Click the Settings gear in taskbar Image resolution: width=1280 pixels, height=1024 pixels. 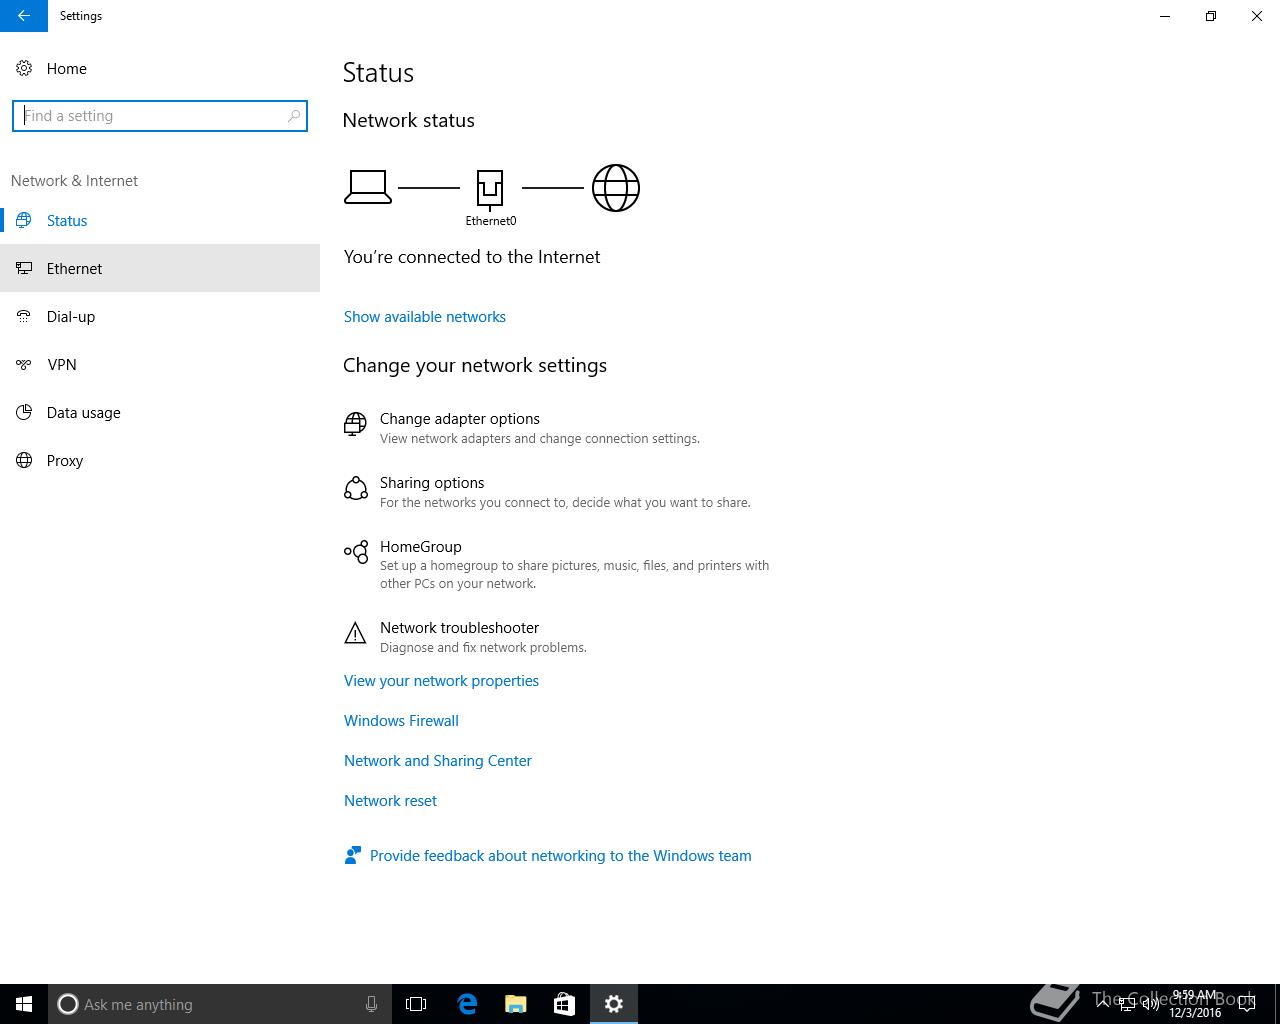pos(614,1004)
